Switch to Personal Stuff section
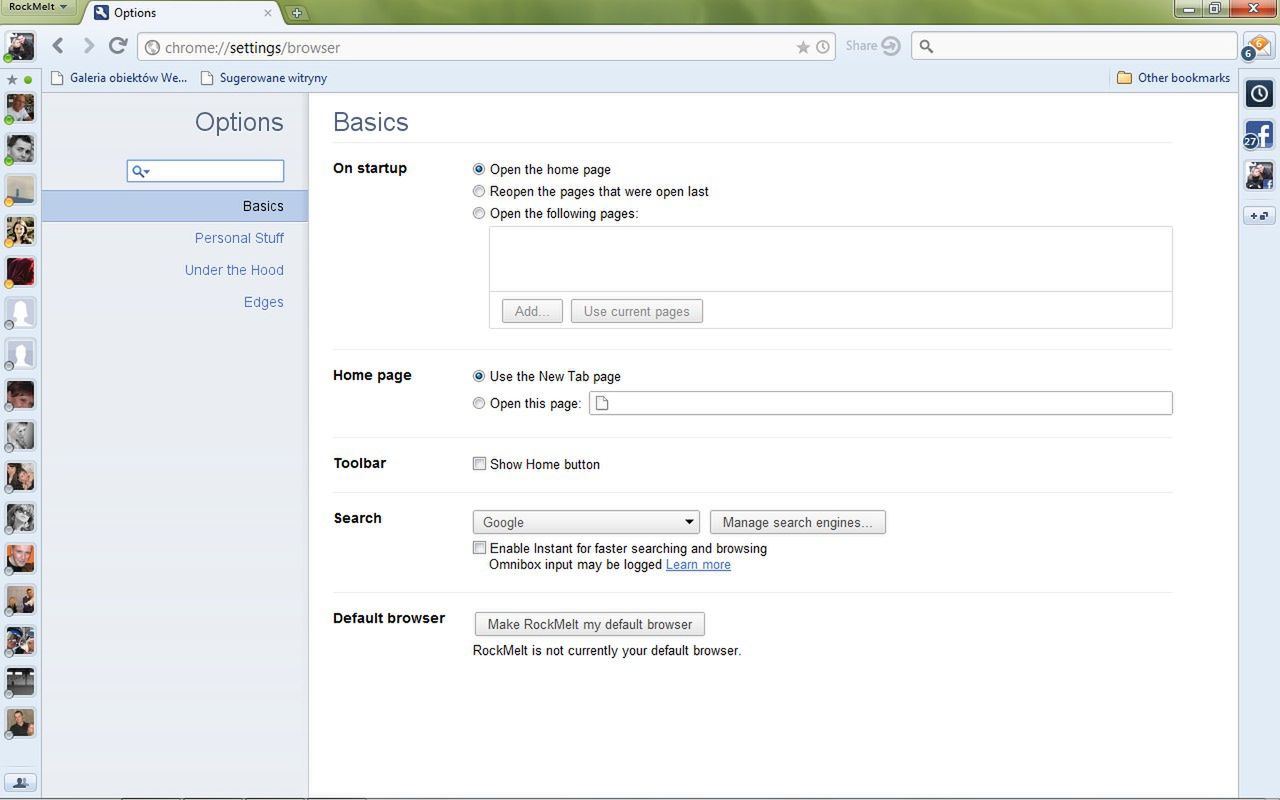Screen dimensions: 1280x800 tap(239, 238)
